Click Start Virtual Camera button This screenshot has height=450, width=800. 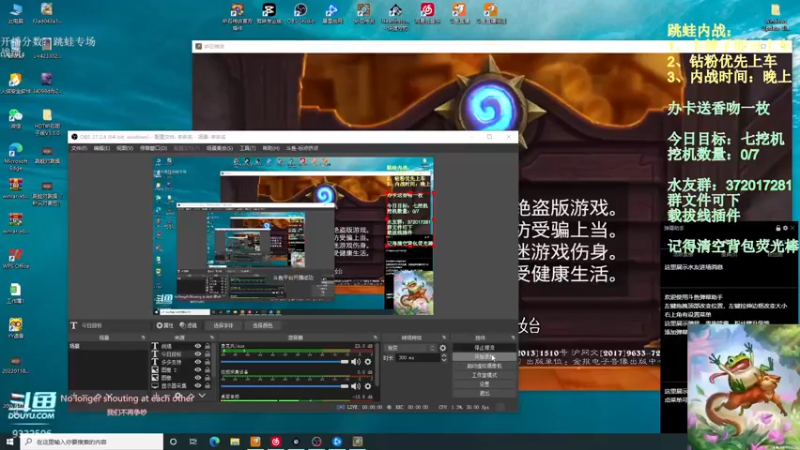[x=484, y=366]
